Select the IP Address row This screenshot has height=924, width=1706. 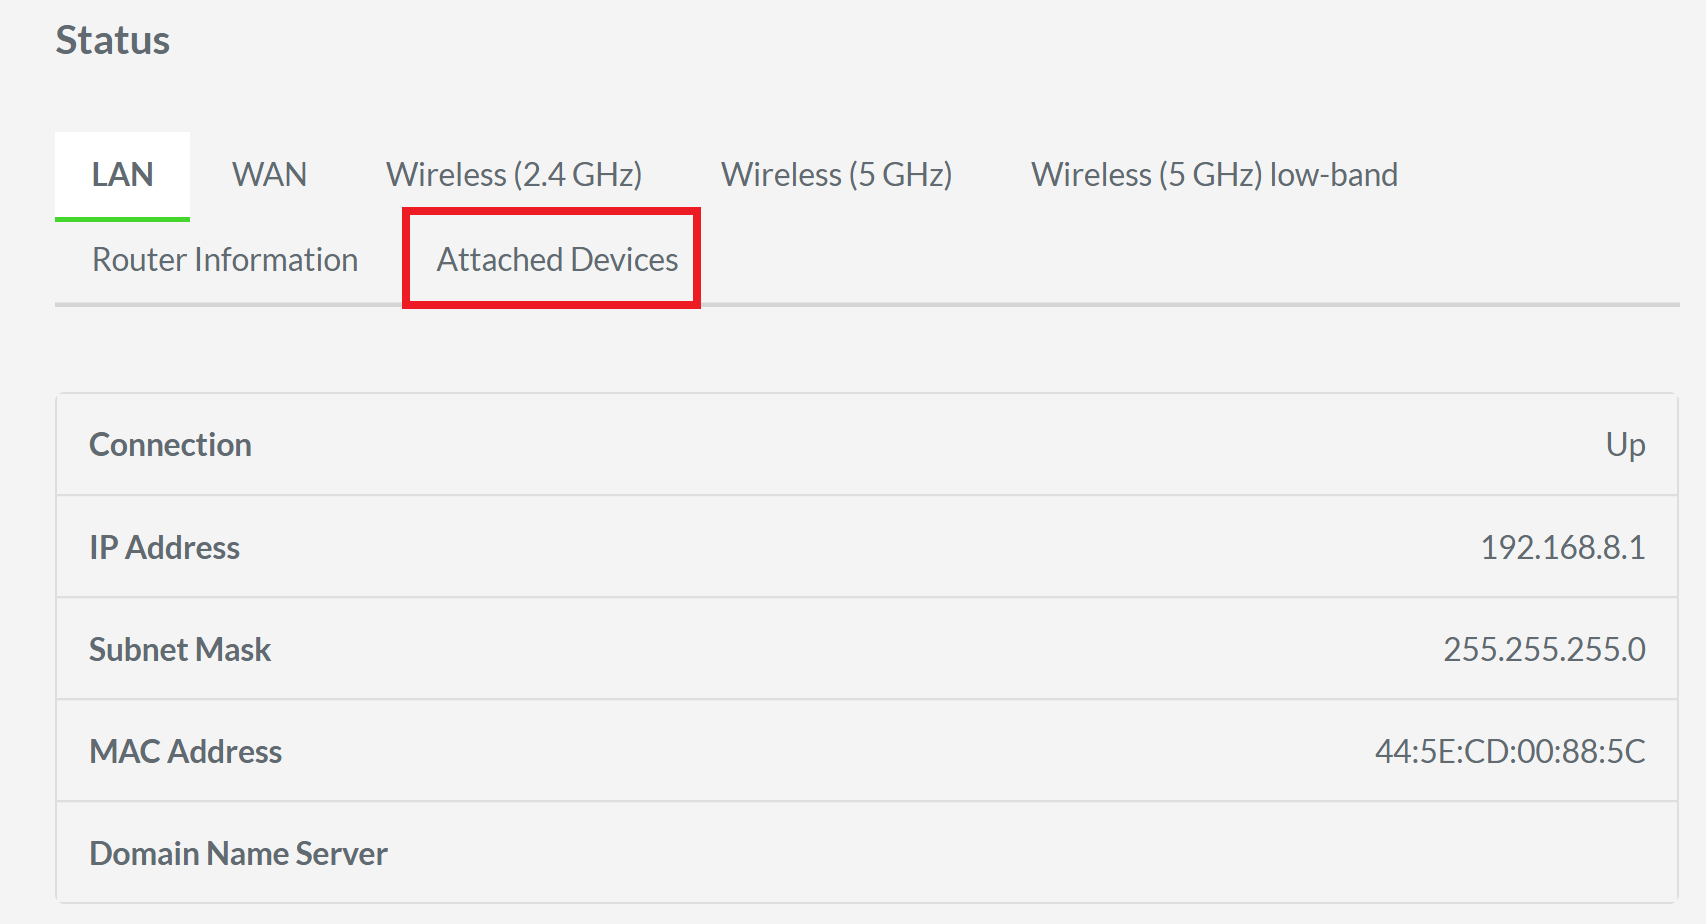coord(860,547)
